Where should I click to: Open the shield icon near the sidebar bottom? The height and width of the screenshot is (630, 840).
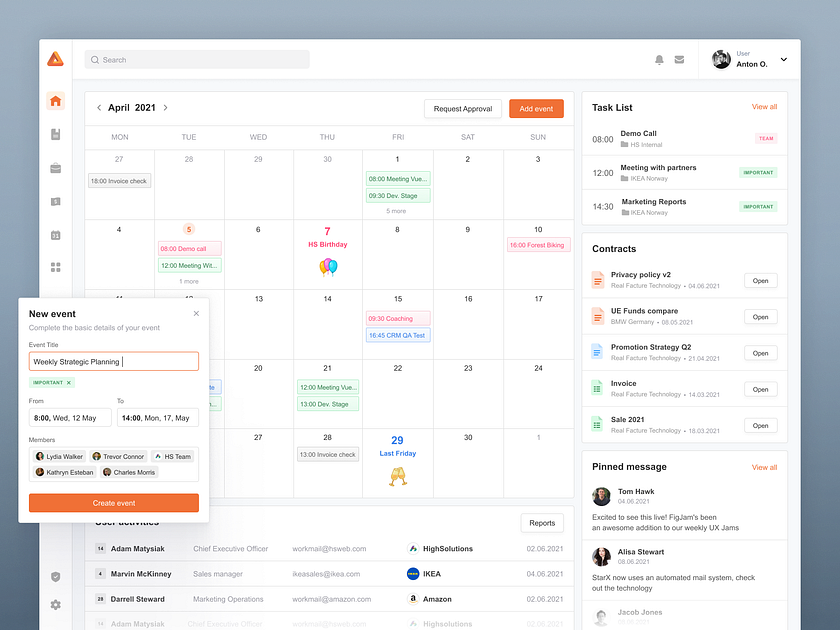coord(56,577)
